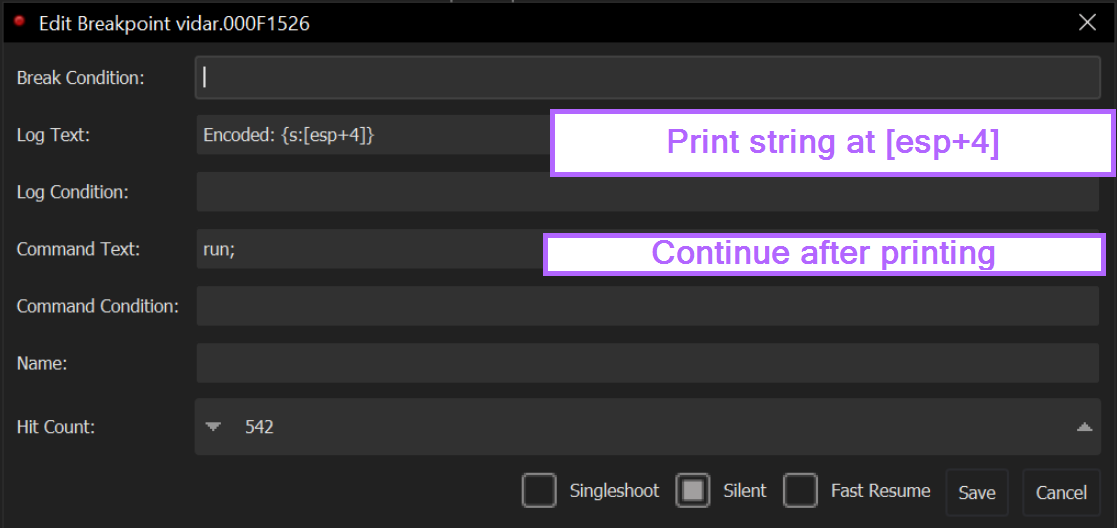Click the "Print string at [esp+4]" annotation

pyautogui.click(x=832, y=143)
